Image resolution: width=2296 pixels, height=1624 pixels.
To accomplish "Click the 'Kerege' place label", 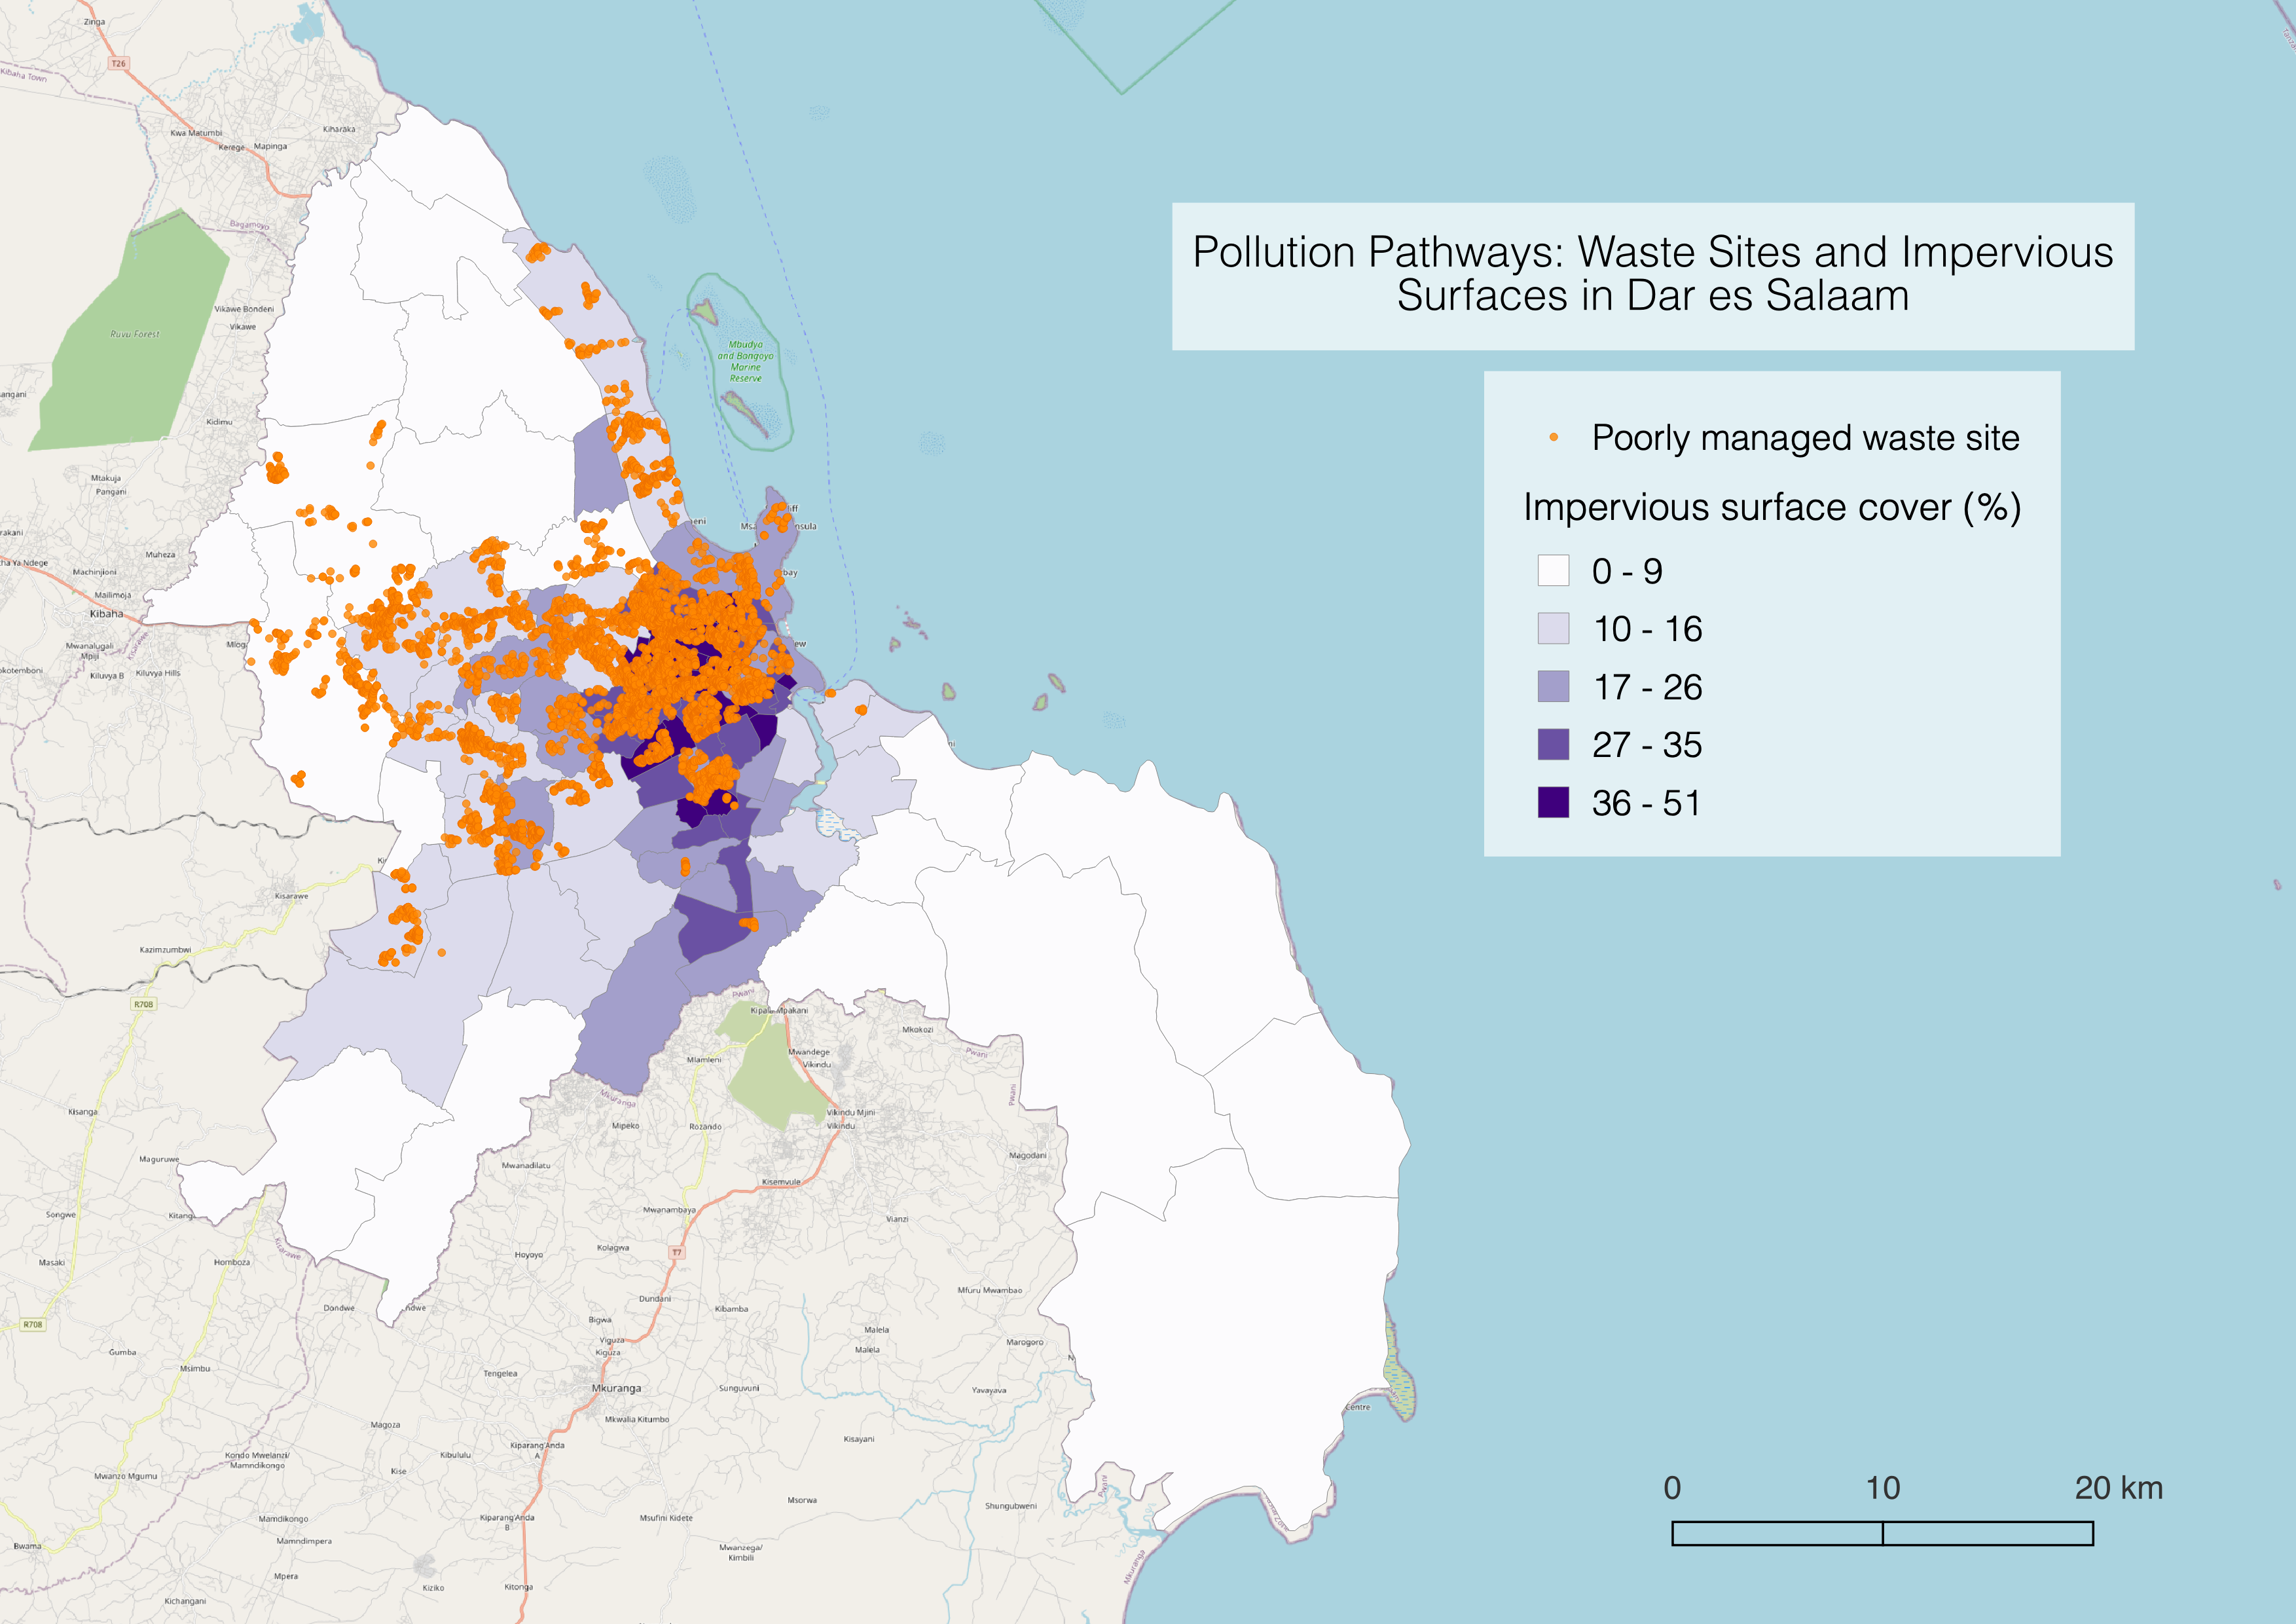I will (231, 147).
